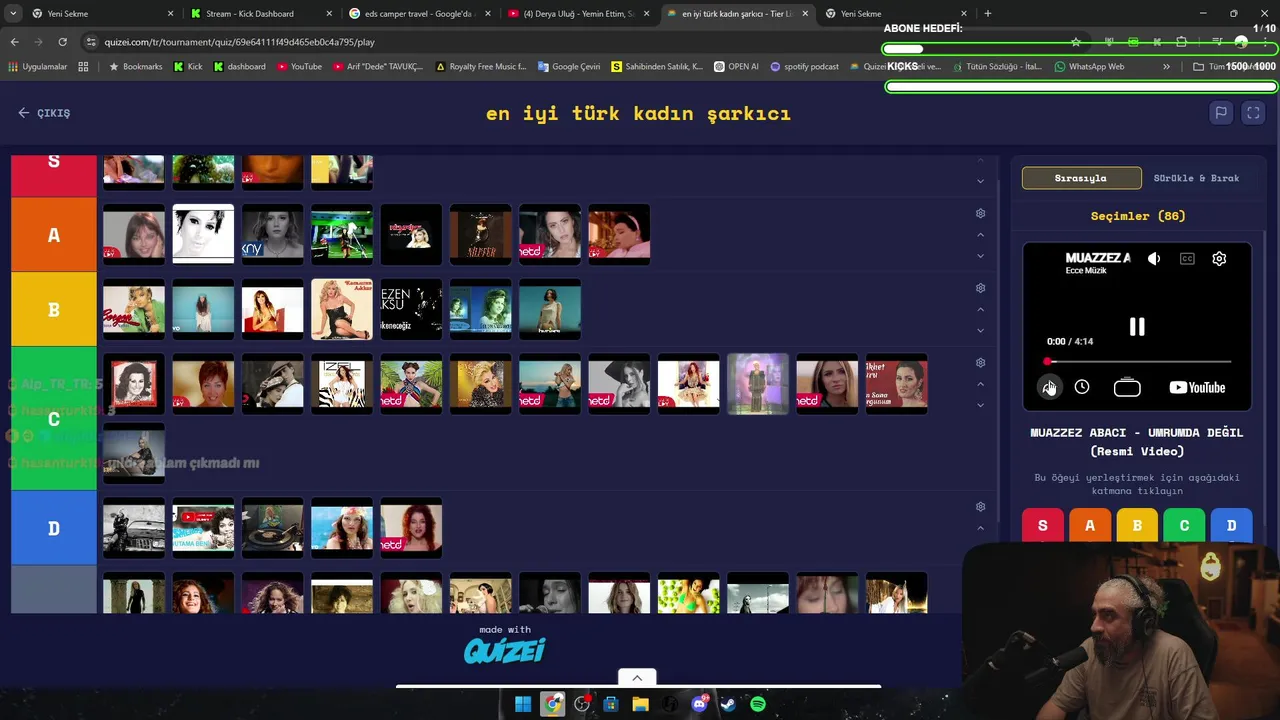The image size is (1280, 720).
Task: Move tier S row down
Action: (980, 181)
